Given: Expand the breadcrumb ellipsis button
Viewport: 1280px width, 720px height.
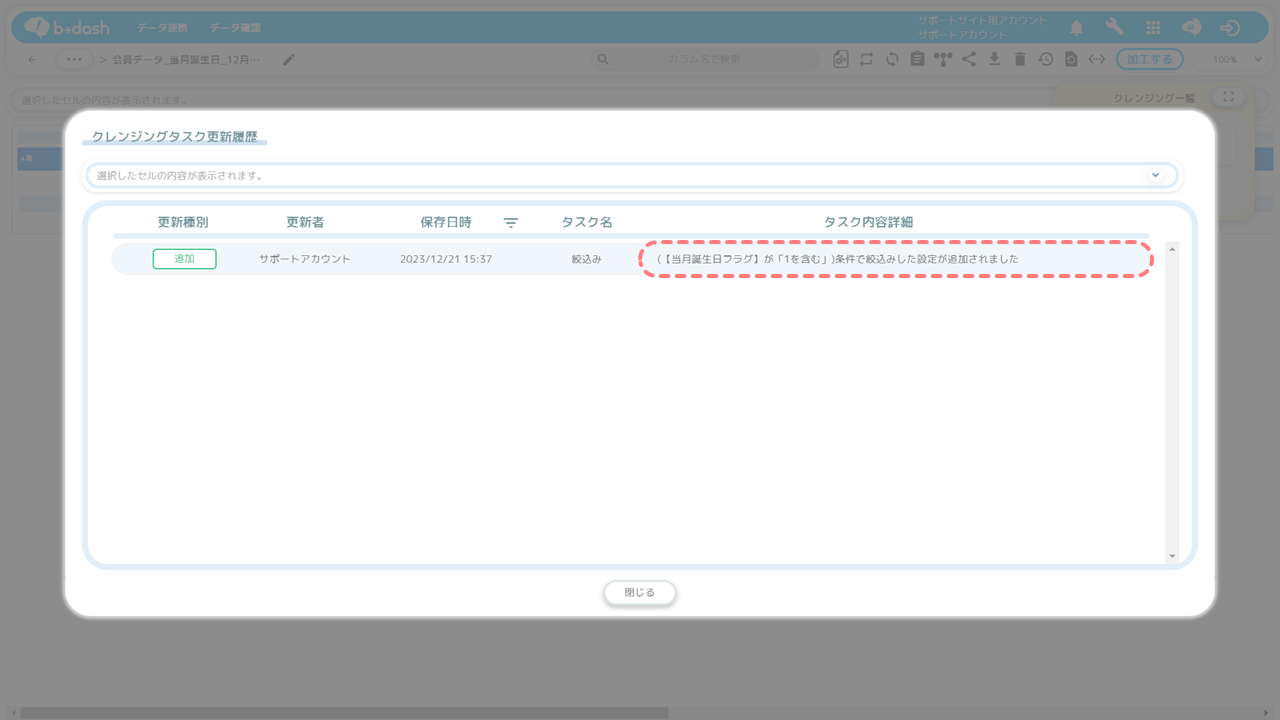Looking at the screenshot, I should 74,59.
